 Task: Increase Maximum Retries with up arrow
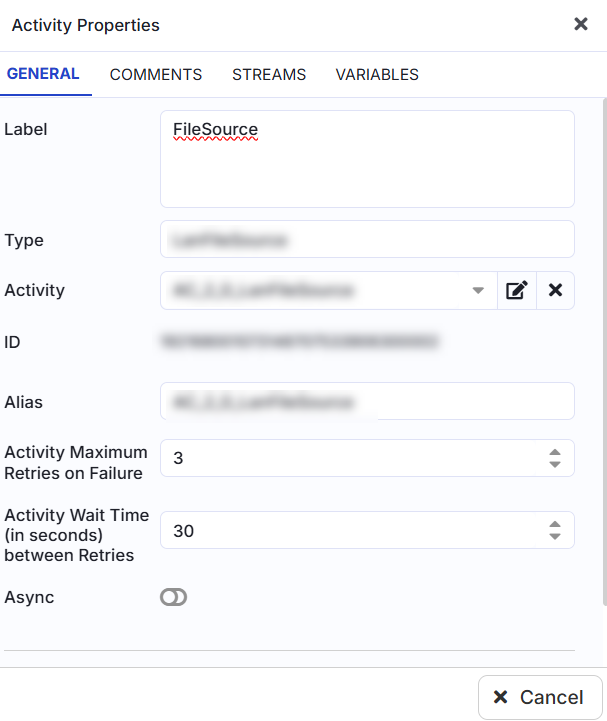click(555, 452)
